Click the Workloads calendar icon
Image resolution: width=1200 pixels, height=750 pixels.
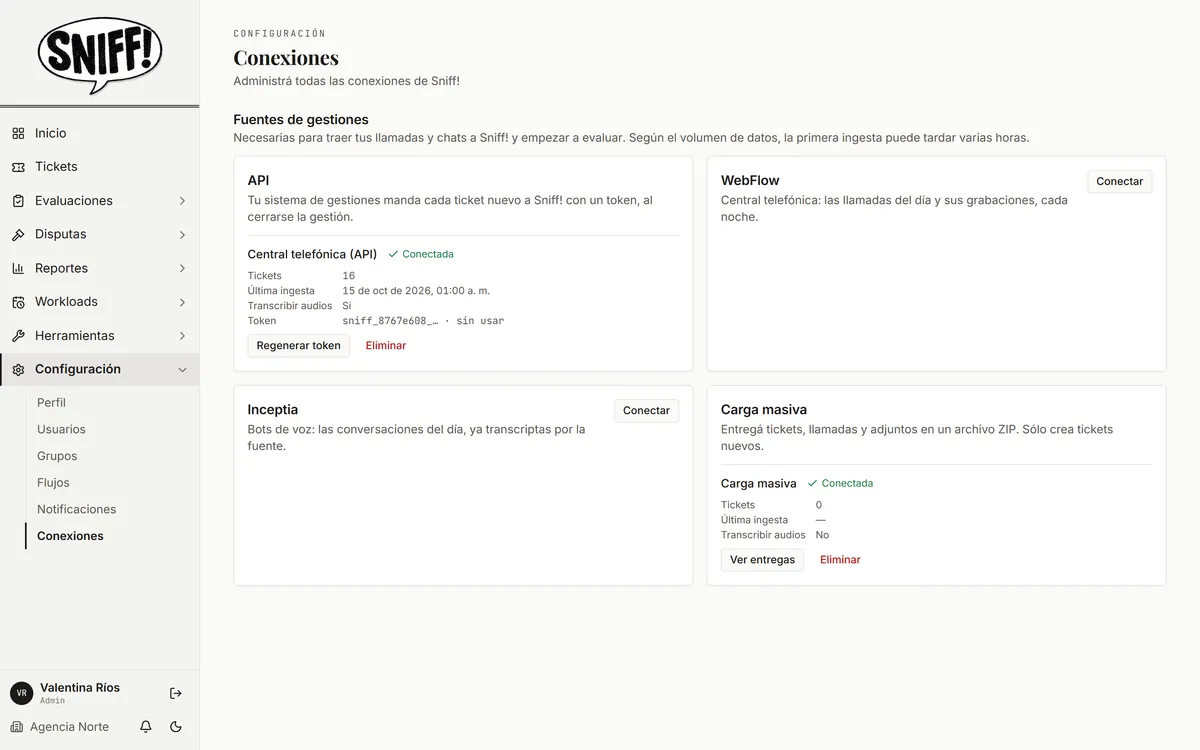click(x=18, y=302)
